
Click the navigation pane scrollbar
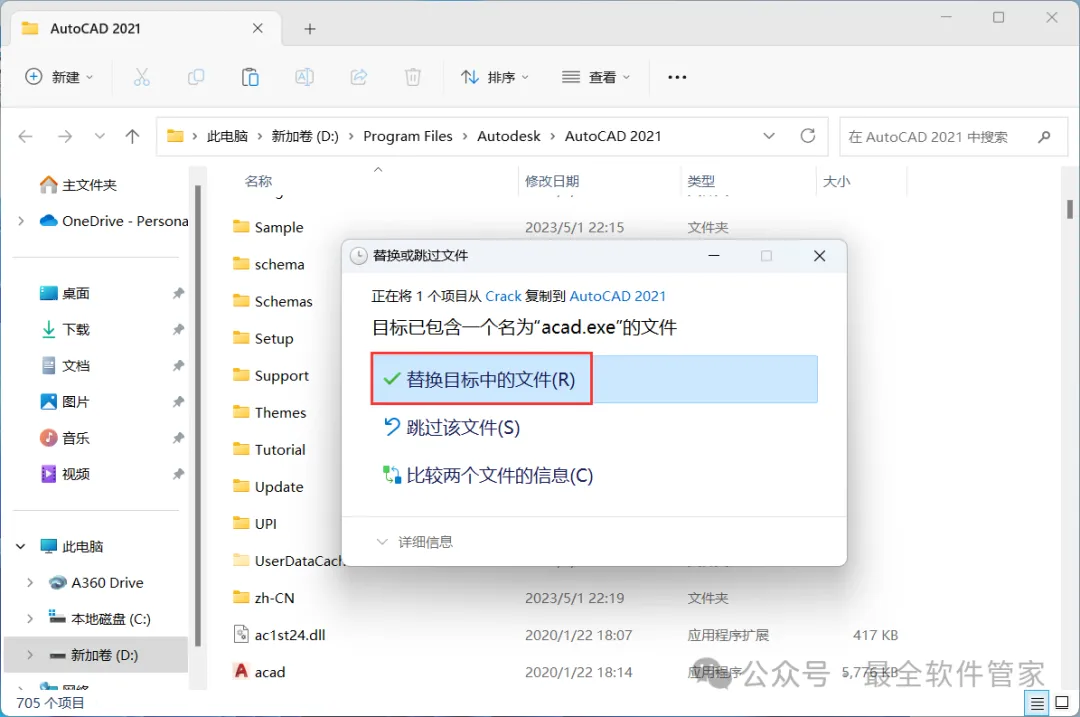pyautogui.click(x=198, y=415)
